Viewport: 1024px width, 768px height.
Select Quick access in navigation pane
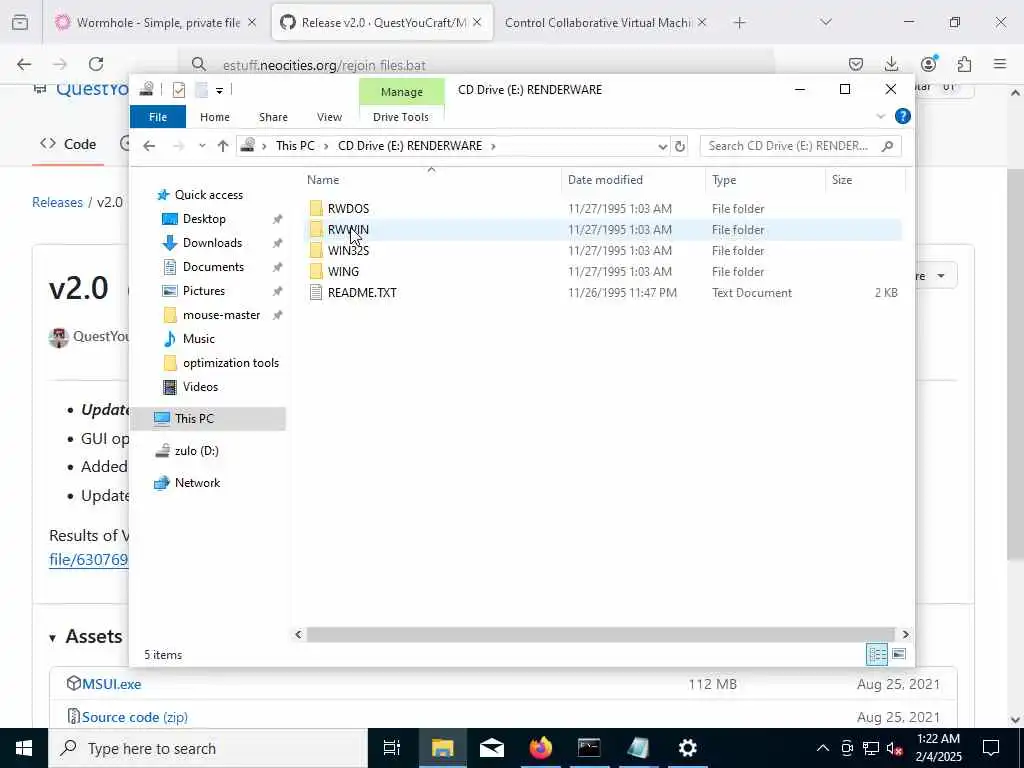pyautogui.click(x=208, y=195)
